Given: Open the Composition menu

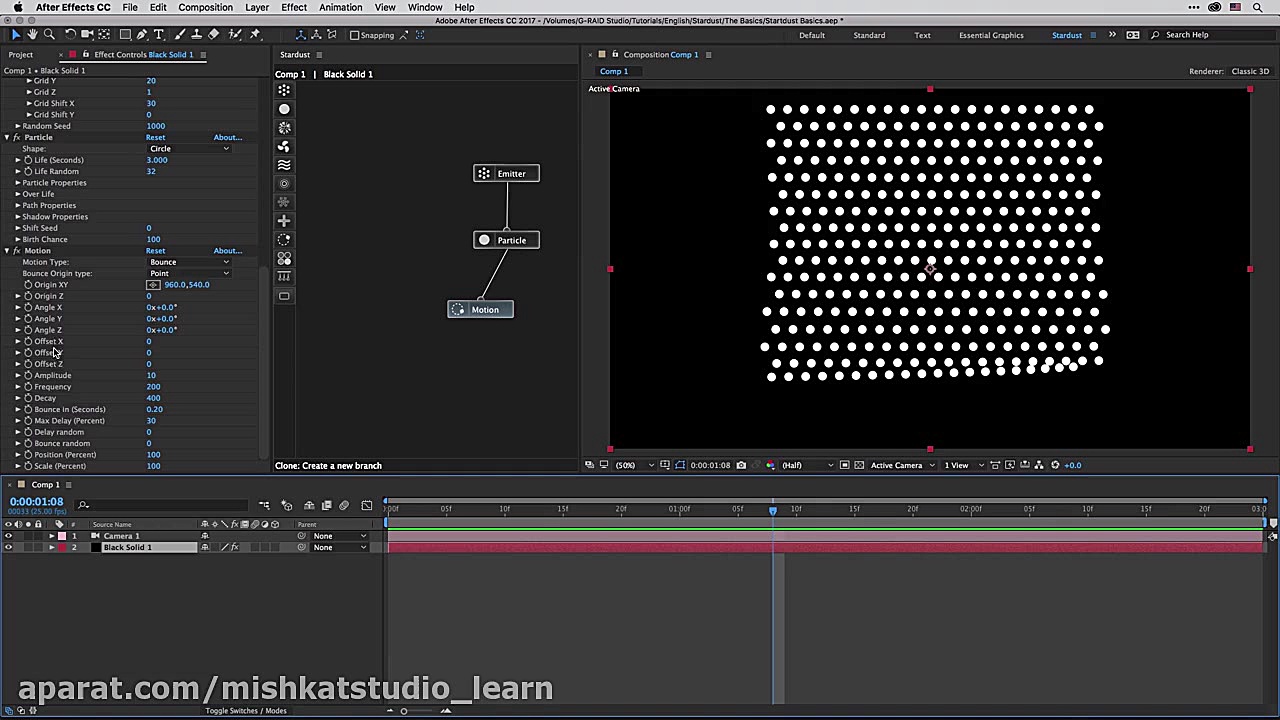Looking at the screenshot, I should coord(205,7).
